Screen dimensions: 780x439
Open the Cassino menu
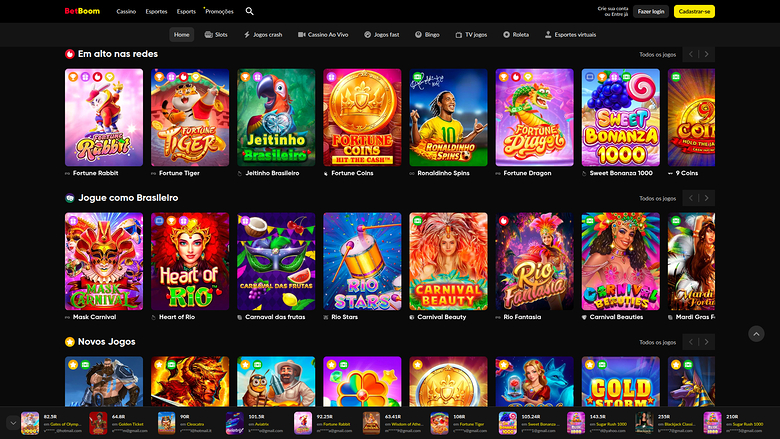click(126, 11)
